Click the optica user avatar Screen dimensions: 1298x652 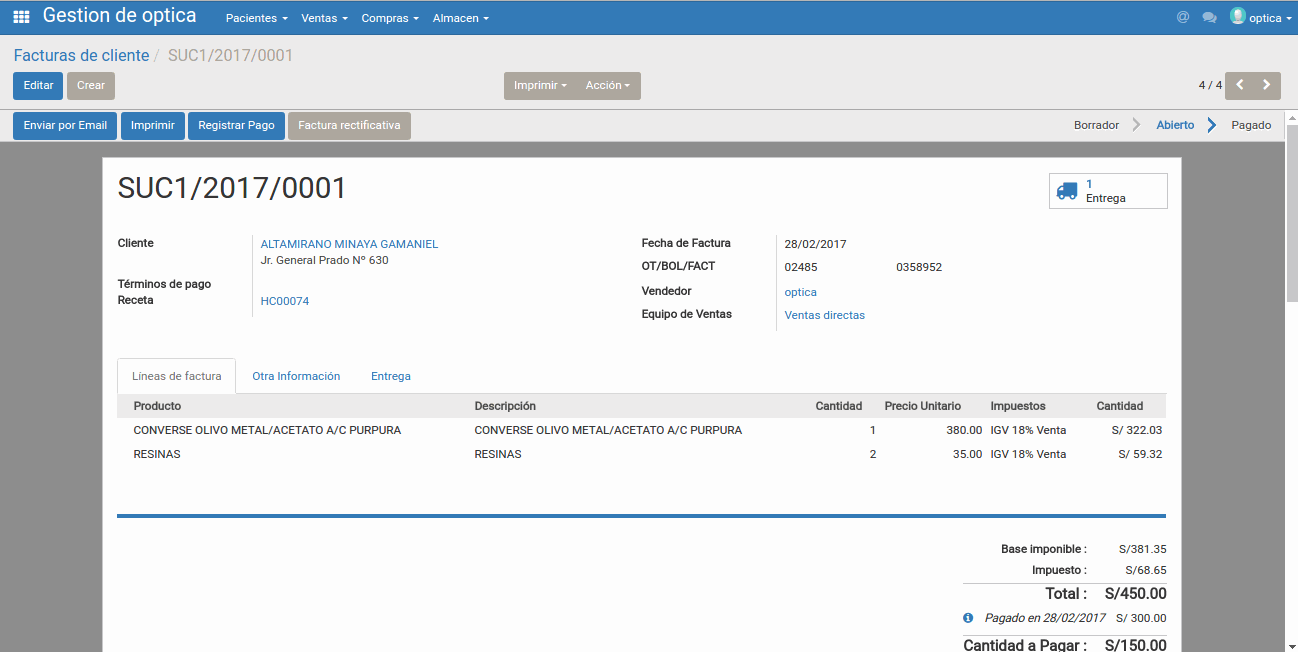pos(1238,16)
